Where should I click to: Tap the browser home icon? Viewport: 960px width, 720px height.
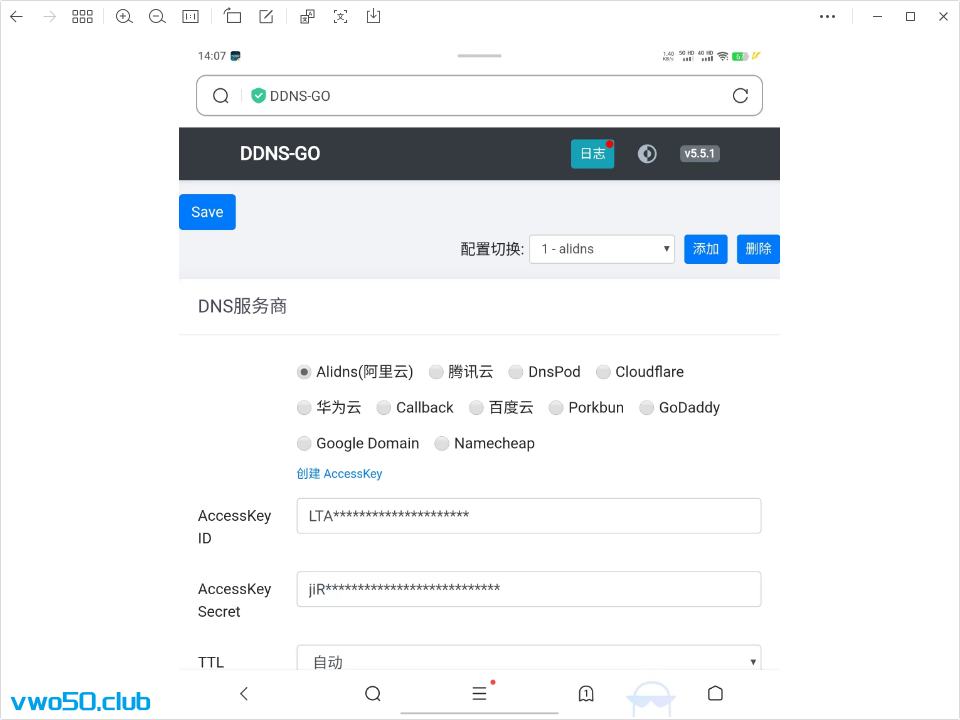pyautogui.click(x=715, y=693)
